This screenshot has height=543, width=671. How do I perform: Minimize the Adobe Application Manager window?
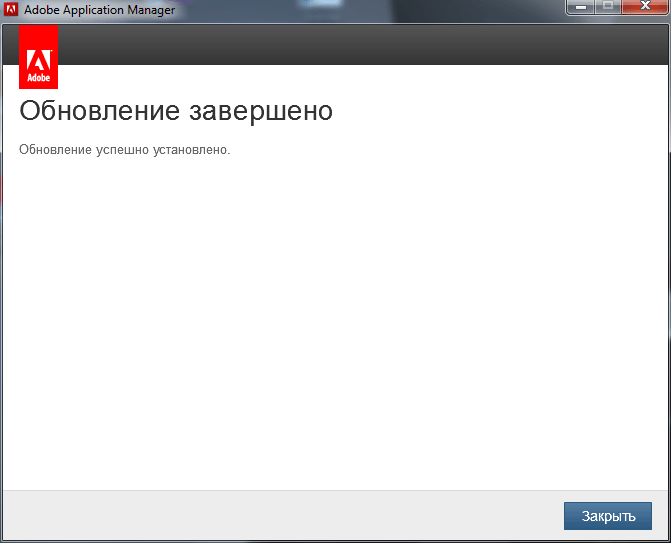(580, 7)
